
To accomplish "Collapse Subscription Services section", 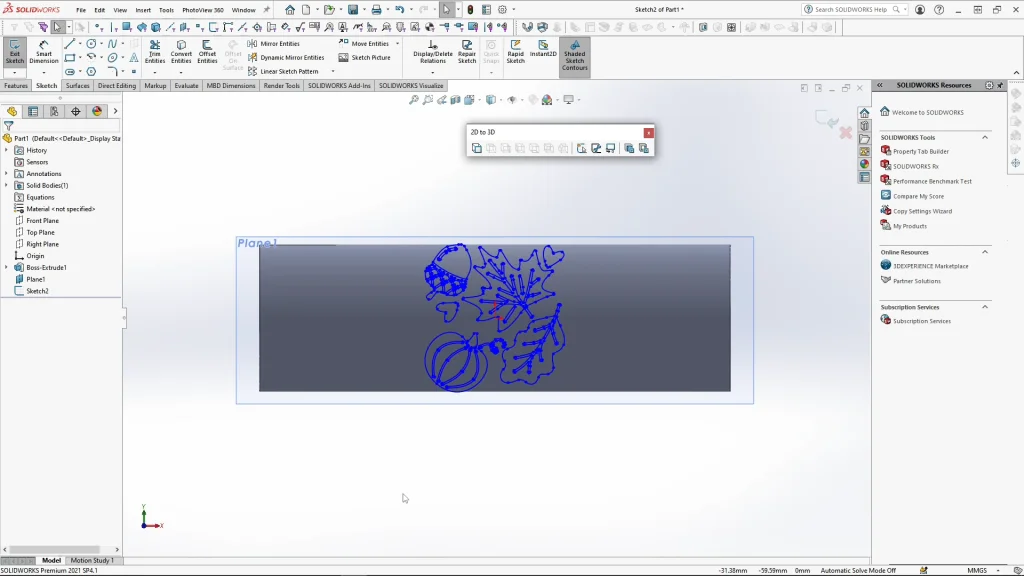I will (985, 307).
